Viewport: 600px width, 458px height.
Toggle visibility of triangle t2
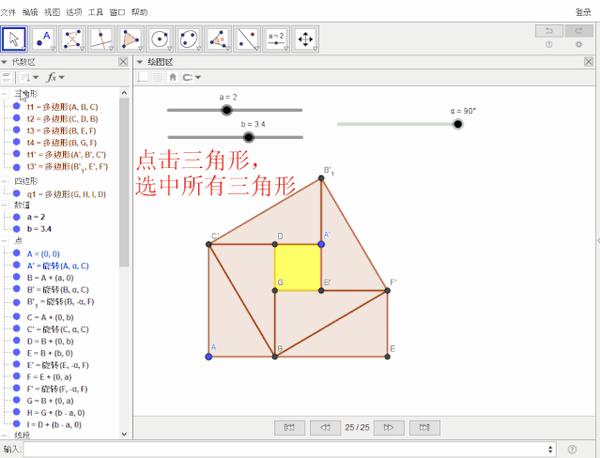[x=16, y=118]
